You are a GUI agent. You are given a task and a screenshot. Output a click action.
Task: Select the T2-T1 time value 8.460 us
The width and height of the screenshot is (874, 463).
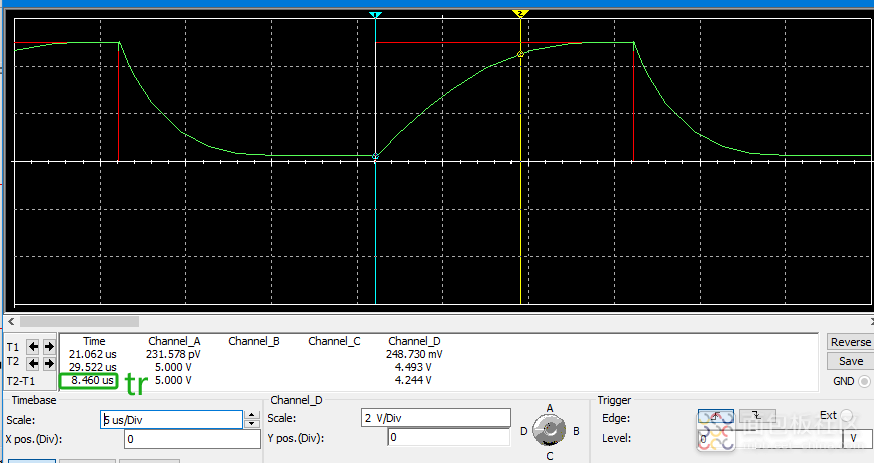coord(92,381)
